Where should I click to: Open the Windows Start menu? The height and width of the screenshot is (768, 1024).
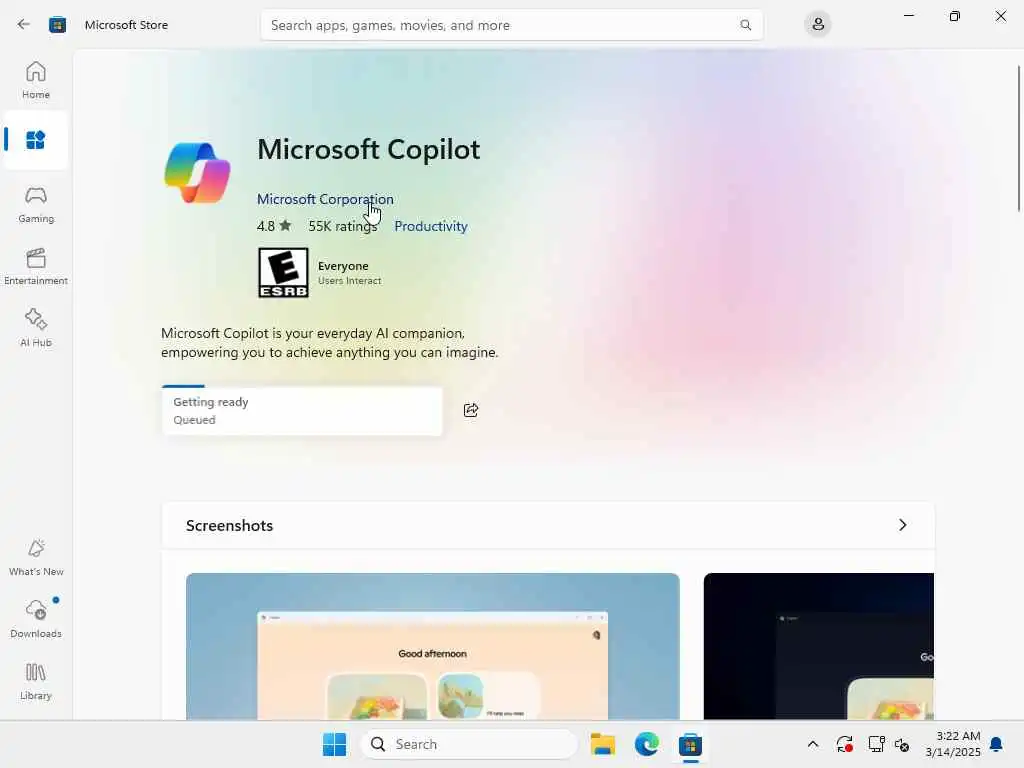tap(334, 744)
